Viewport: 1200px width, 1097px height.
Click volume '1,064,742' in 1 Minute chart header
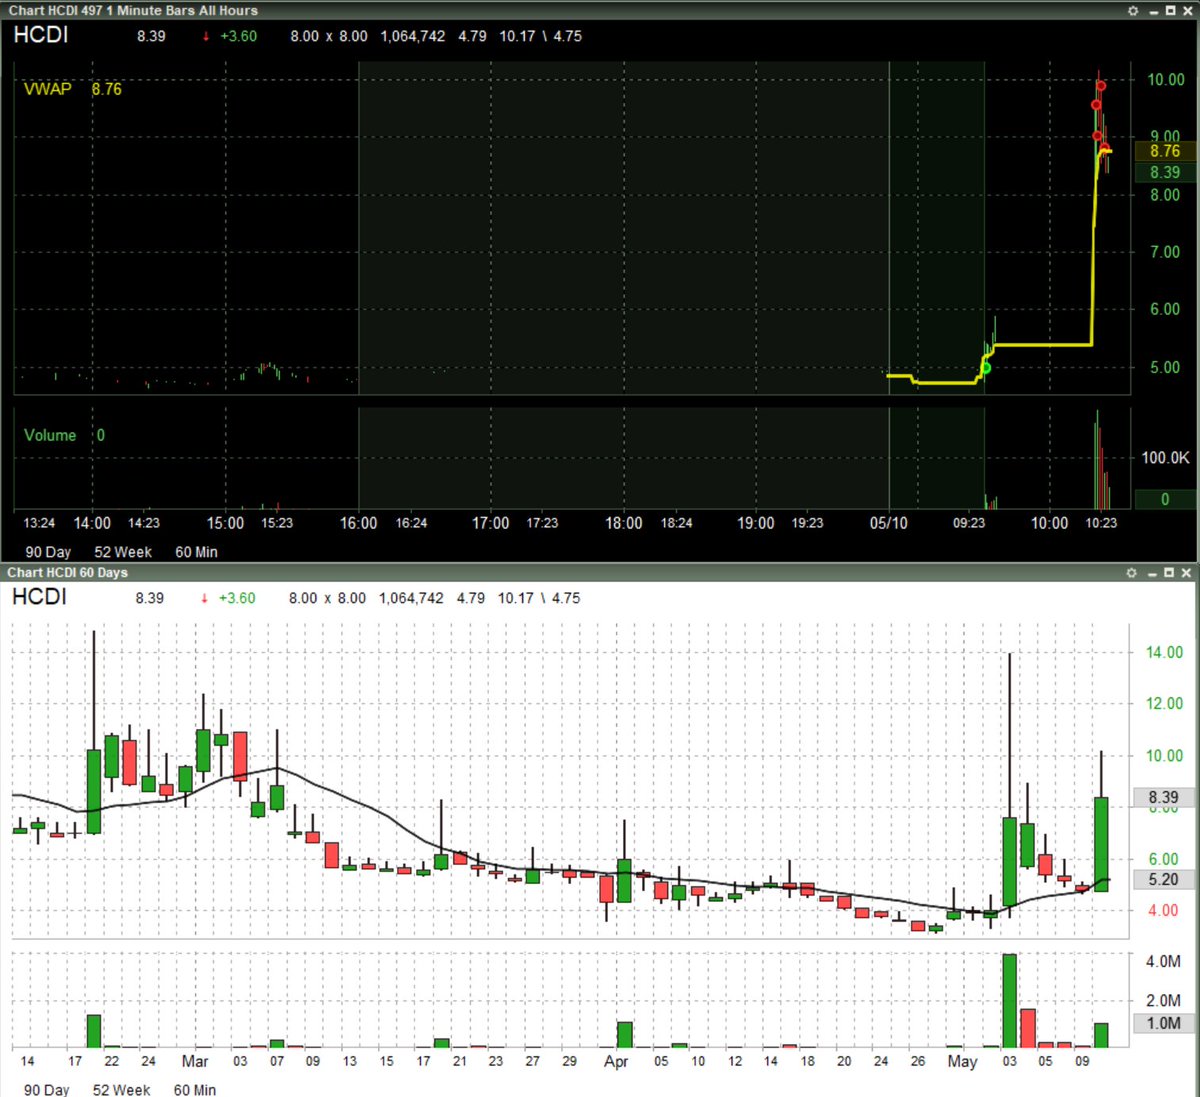click(413, 36)
